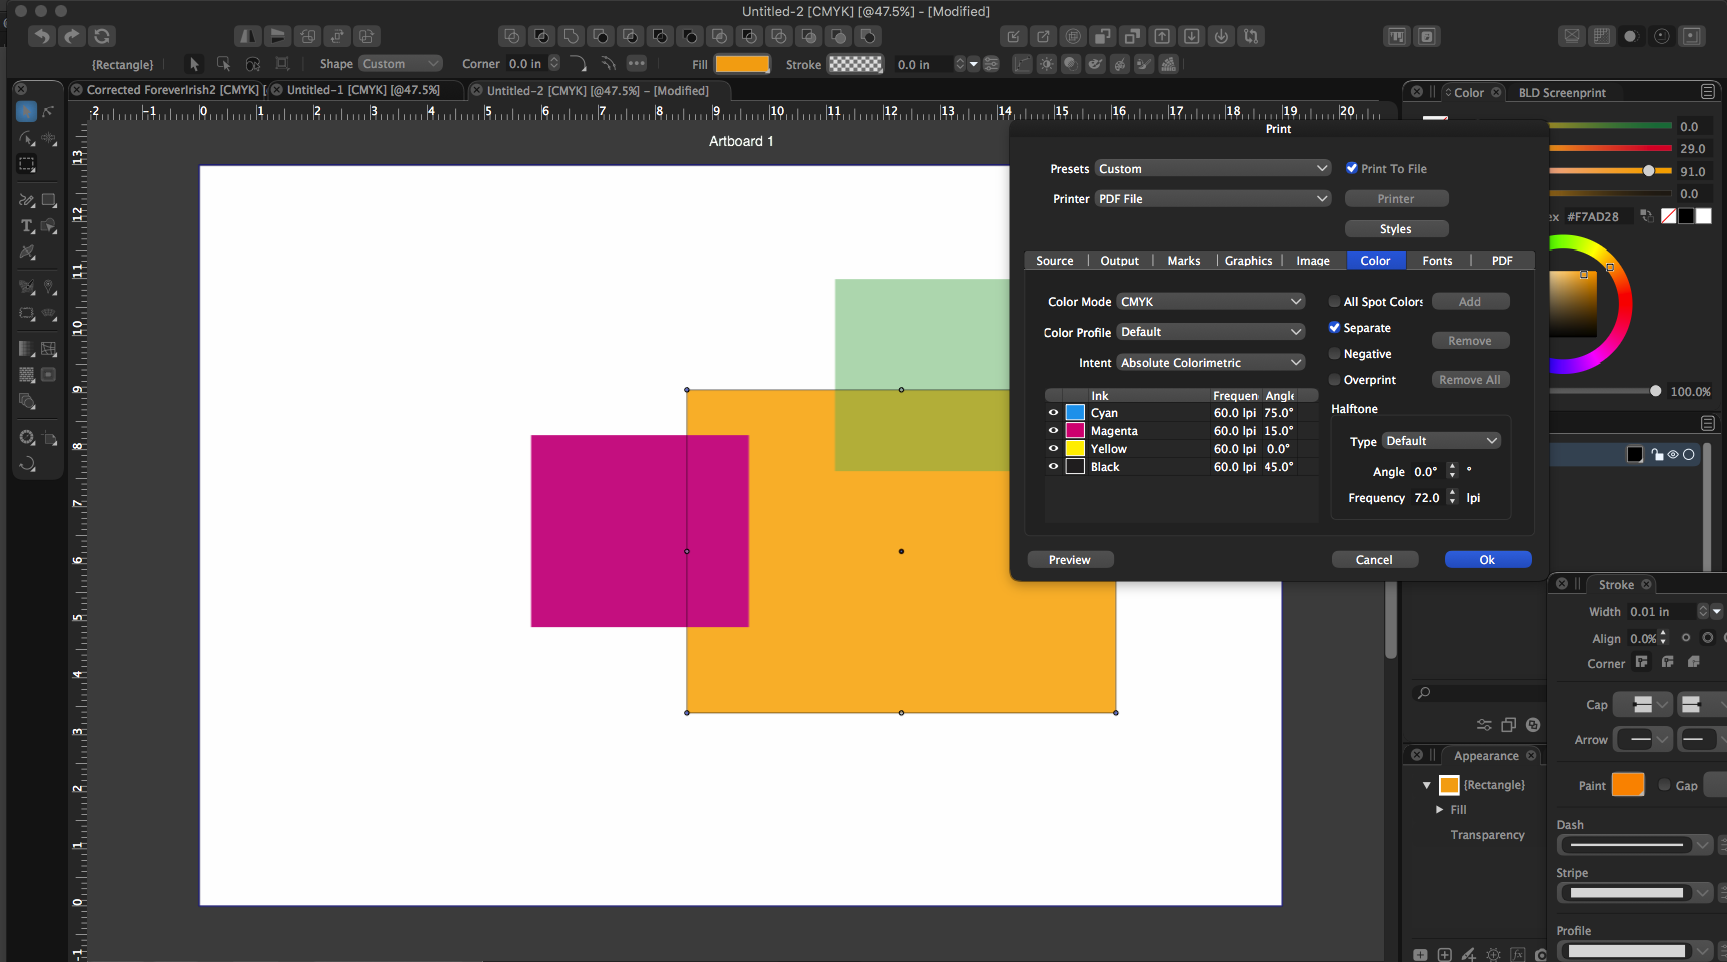Image resolution: width=1727 pixels, height=962 pixels.
Task: Click the flip horizontal icon in top toolbar
Action: [247, 36]
